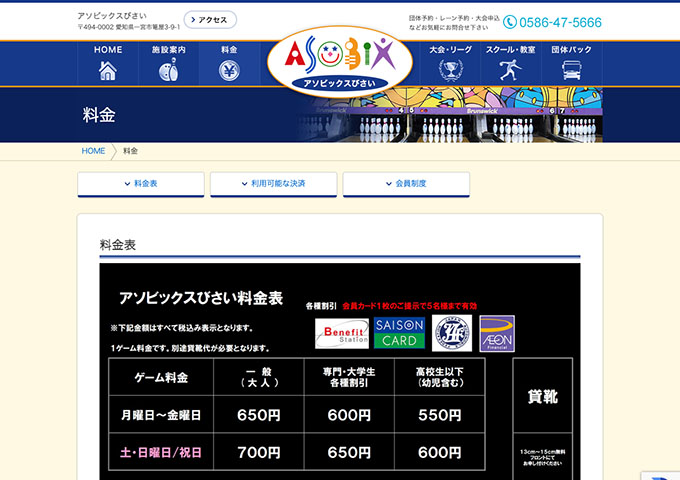Viewport: 680px width, 480px height.
Task: Open the 大会・リーグ navigation item
Action: point(451,63)
